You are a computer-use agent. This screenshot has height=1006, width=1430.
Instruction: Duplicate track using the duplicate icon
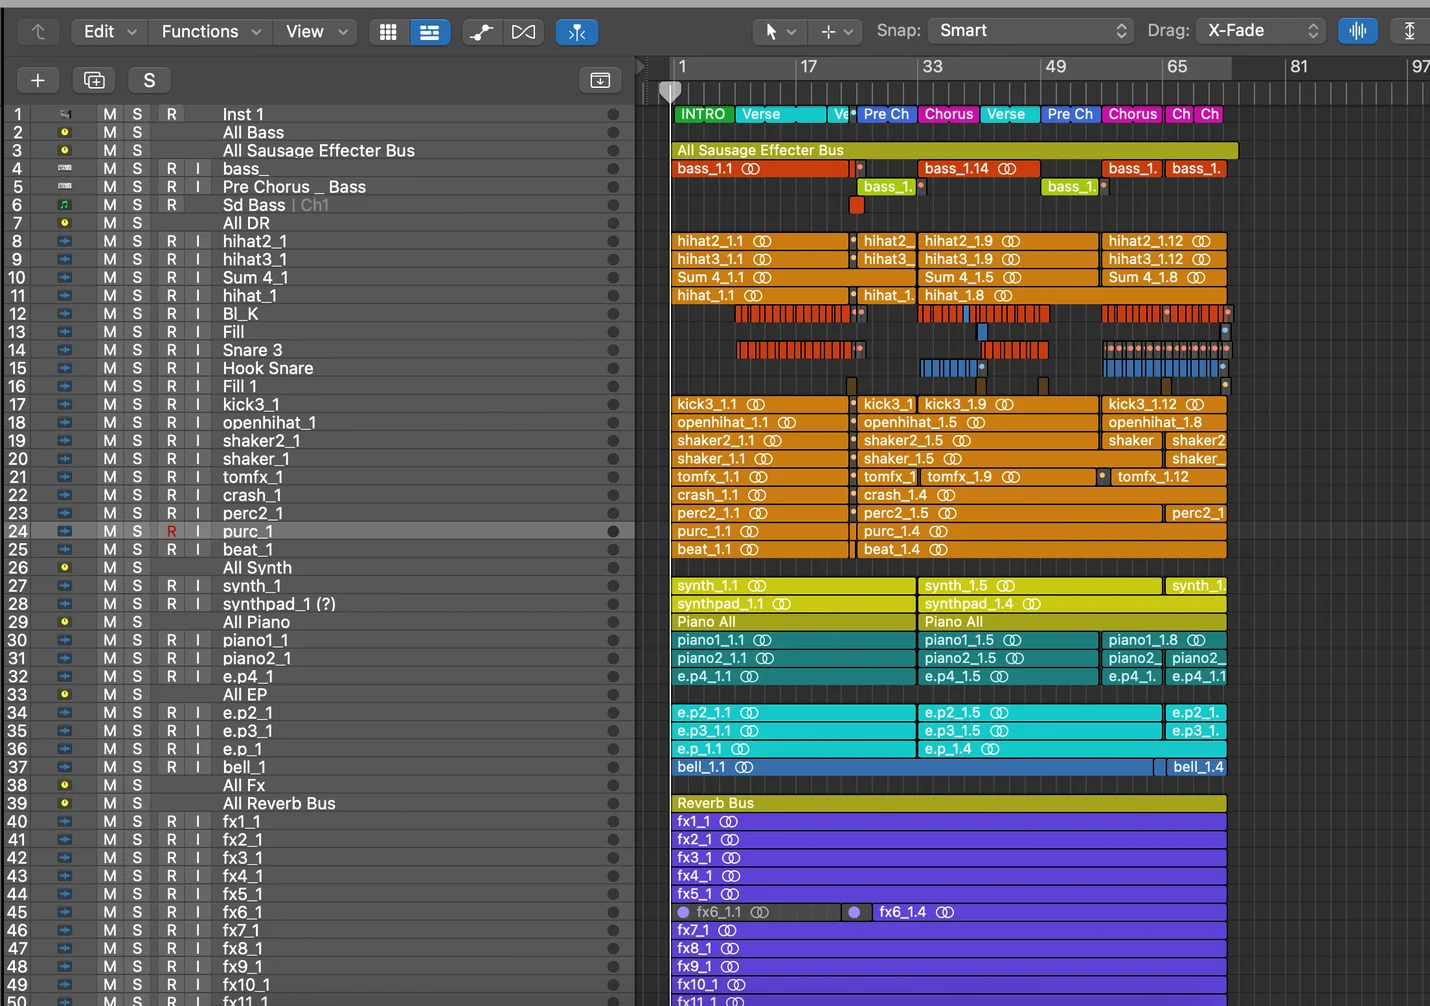[x=94, y=80]
